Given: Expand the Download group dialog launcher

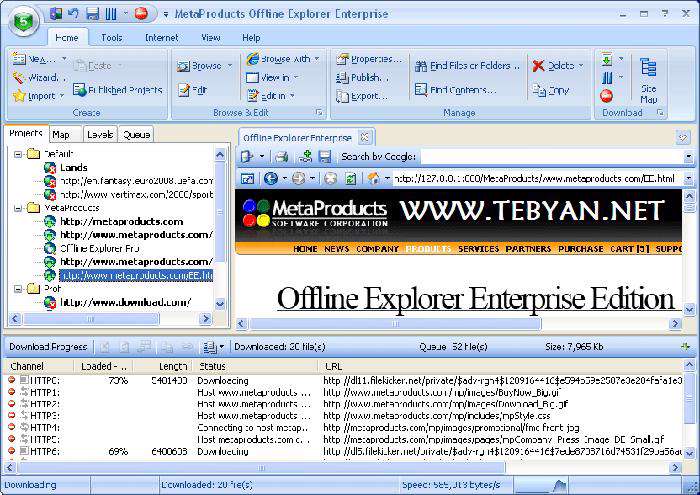Looking at the screenshot, I should coord(660,112).
